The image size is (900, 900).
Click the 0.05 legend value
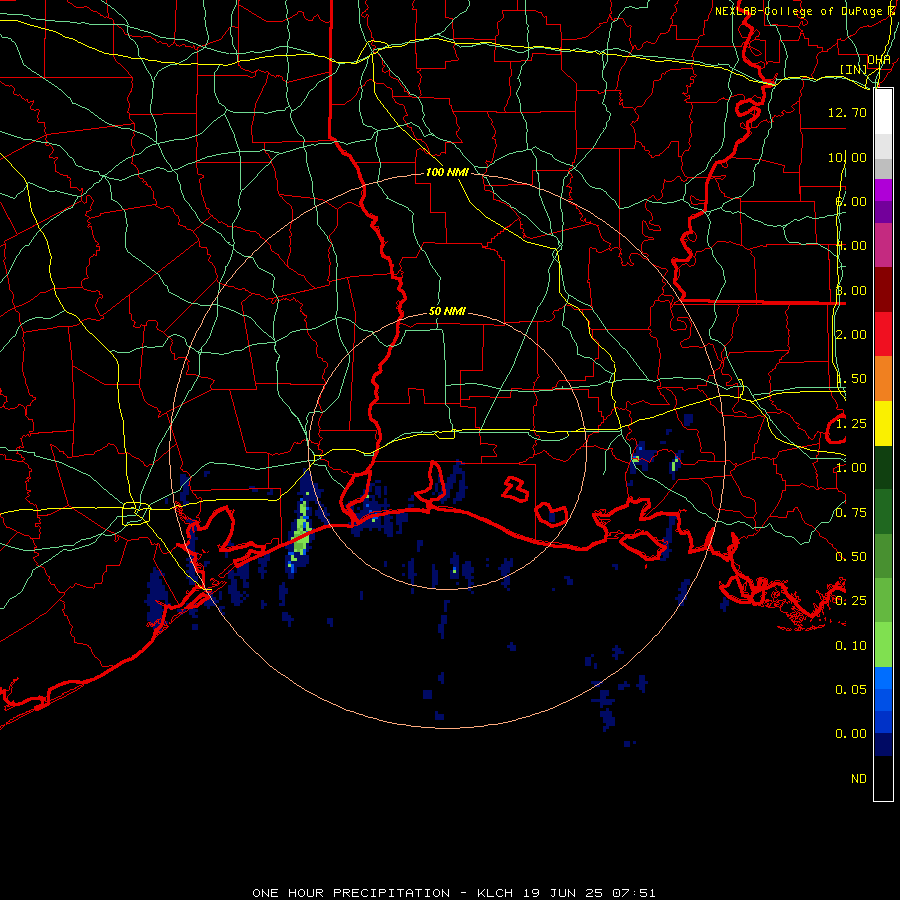(851, 689)
